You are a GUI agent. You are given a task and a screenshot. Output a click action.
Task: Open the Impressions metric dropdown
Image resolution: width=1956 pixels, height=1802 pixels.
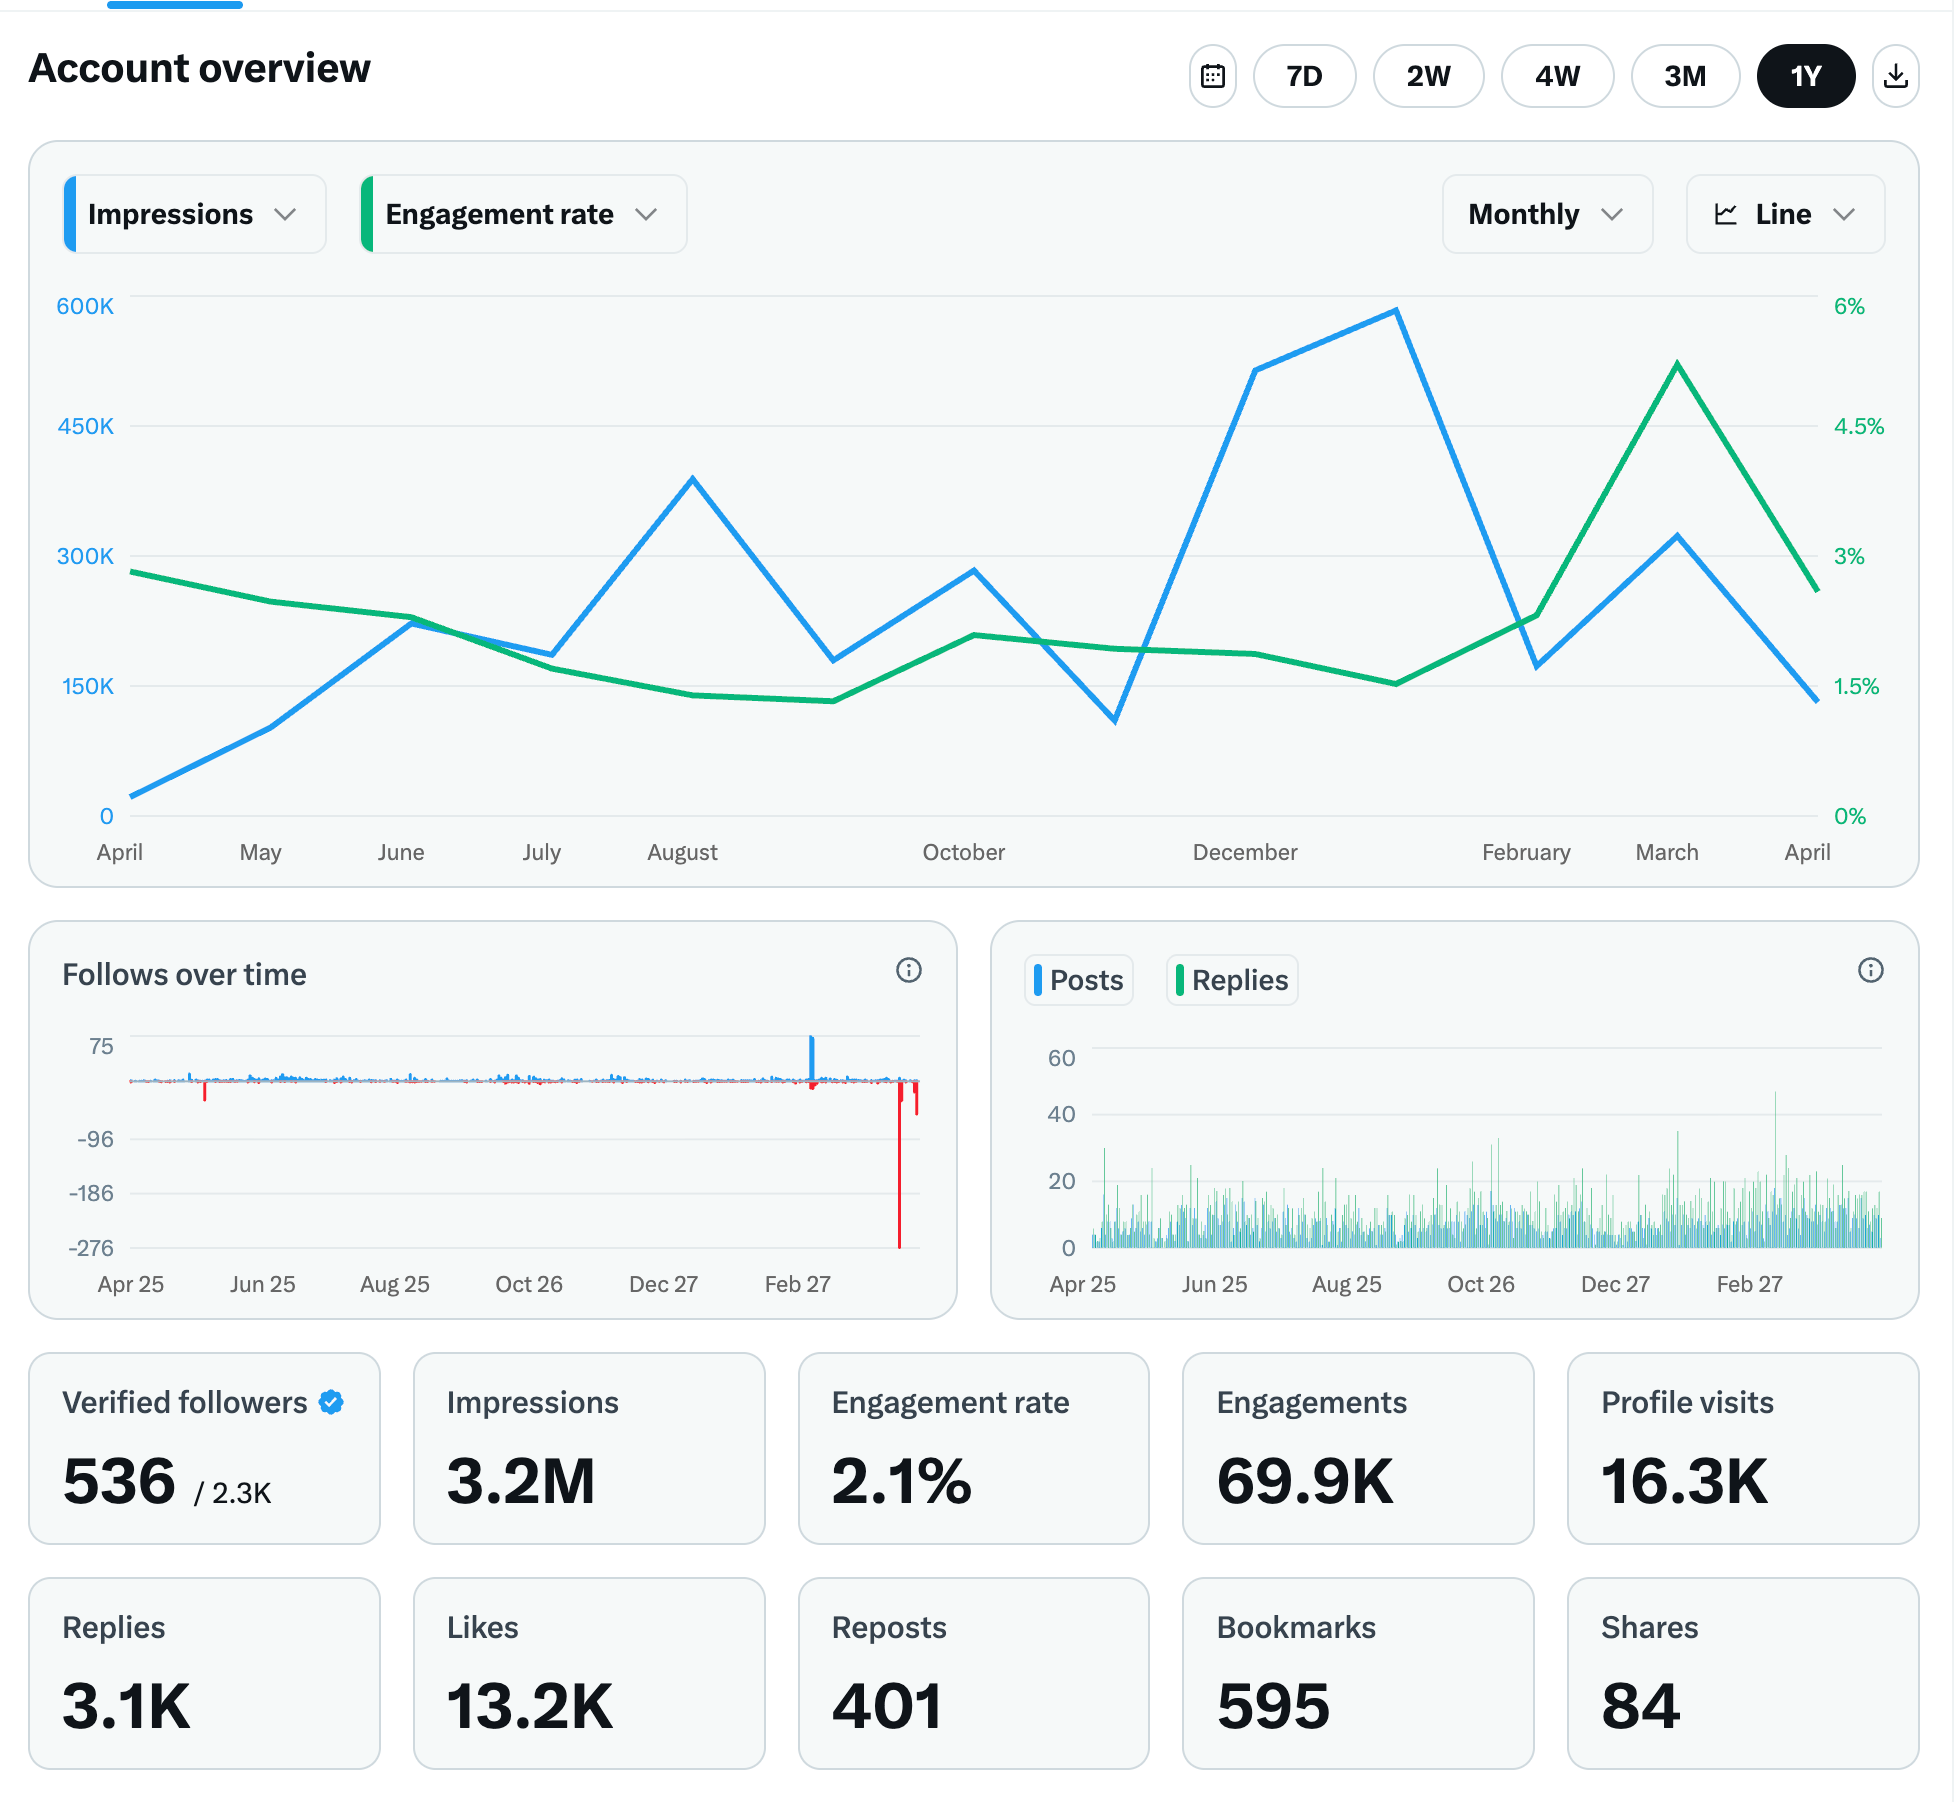(x=195, y=214)
